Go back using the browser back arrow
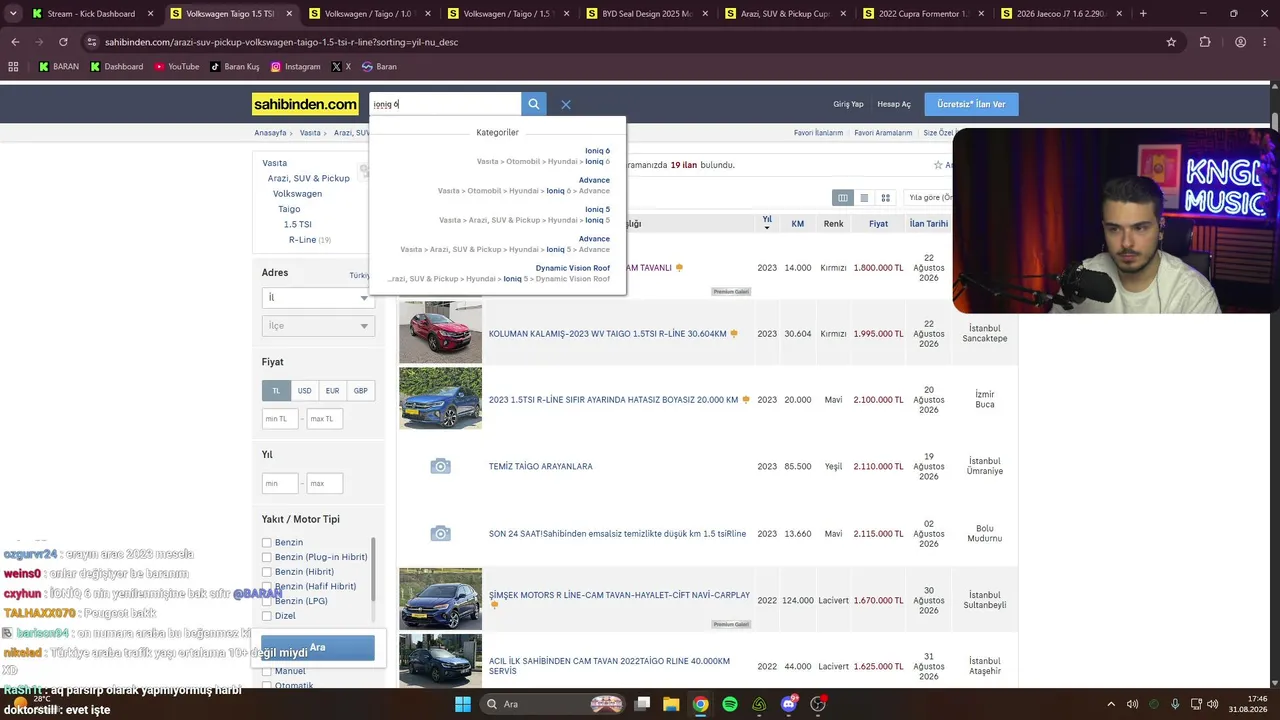 [x=15, y=42]
